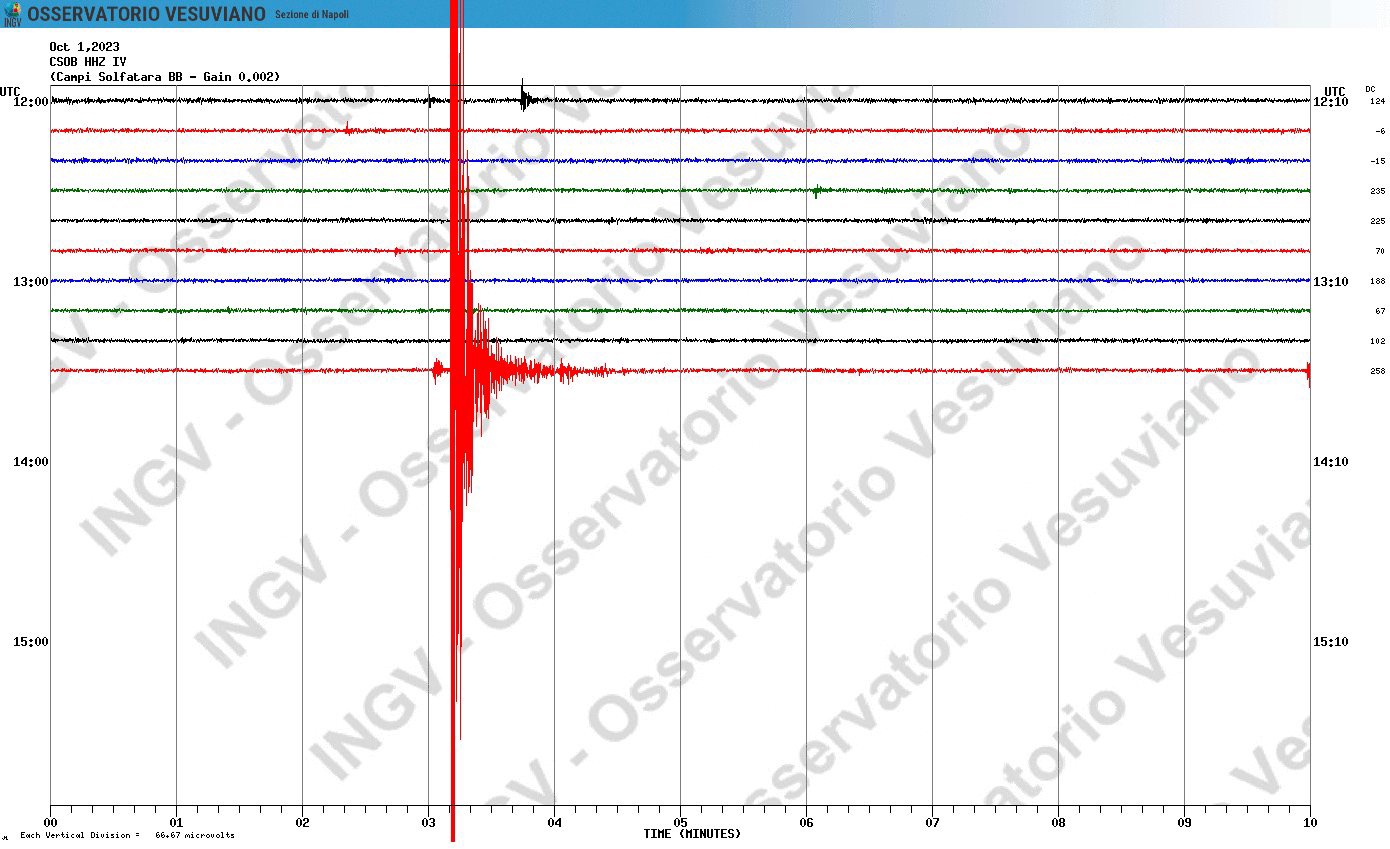Screen dimensions: 1390x849
Task: Click the 01 minute axis label
Action: point(177,823)
